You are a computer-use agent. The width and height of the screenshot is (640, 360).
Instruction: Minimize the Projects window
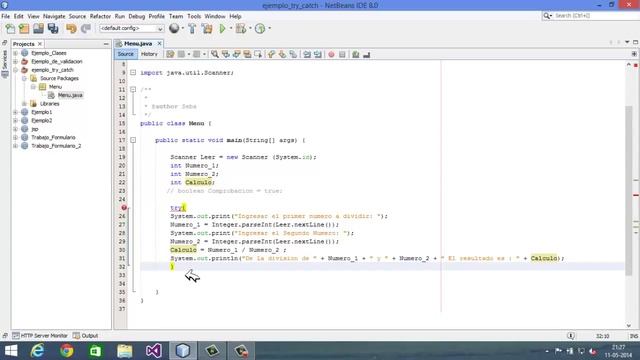point(106,44)
